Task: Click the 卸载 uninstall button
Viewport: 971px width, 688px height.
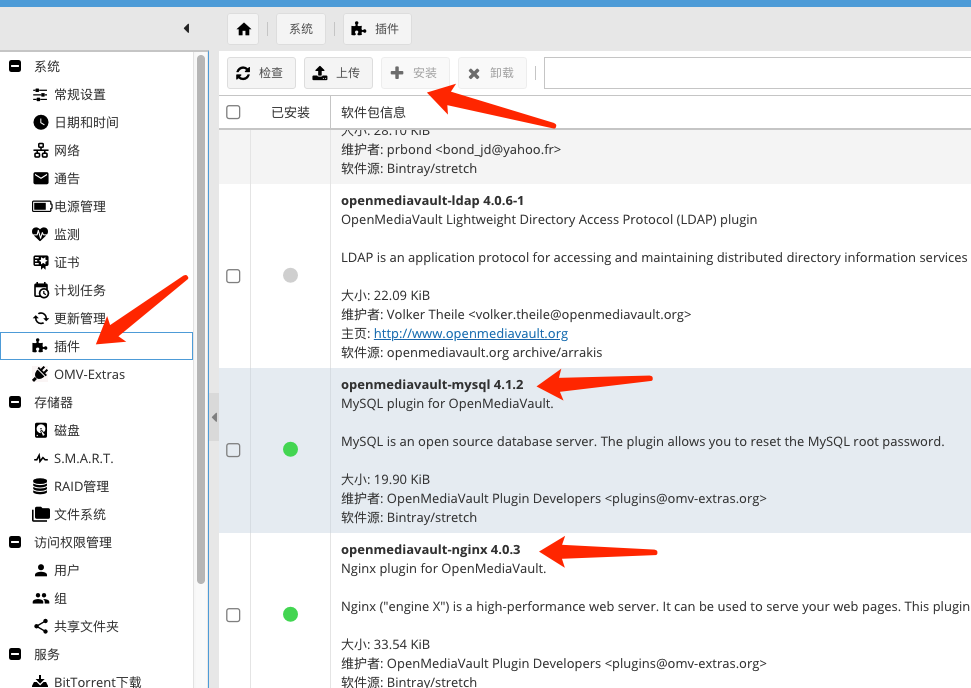Action: pos(492,73)
